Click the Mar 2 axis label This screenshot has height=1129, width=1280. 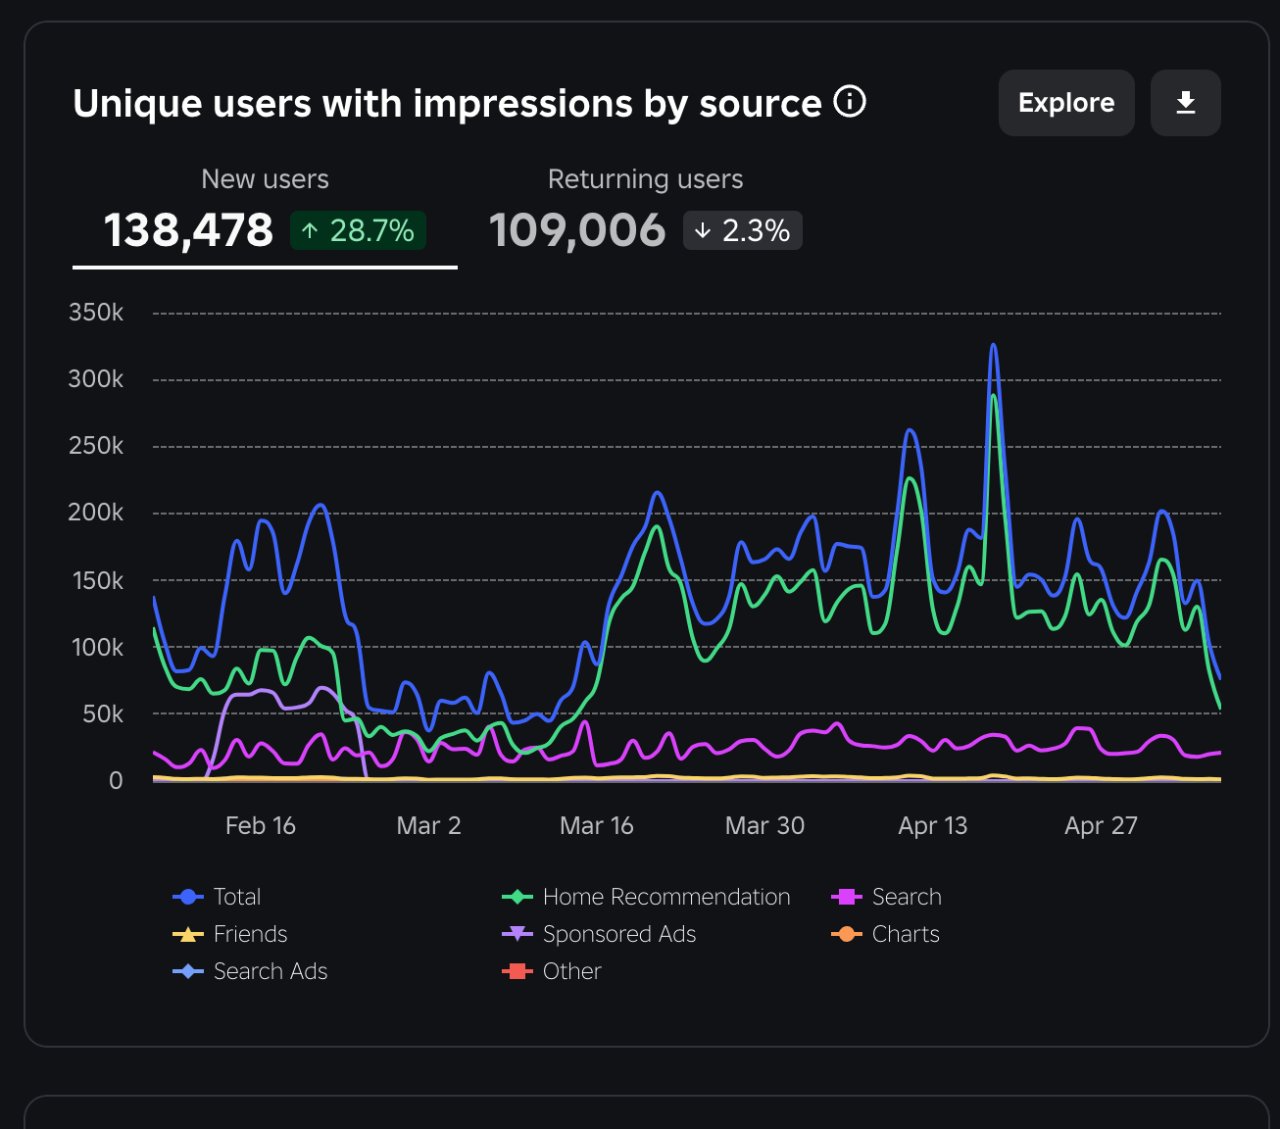pos(429,826)
